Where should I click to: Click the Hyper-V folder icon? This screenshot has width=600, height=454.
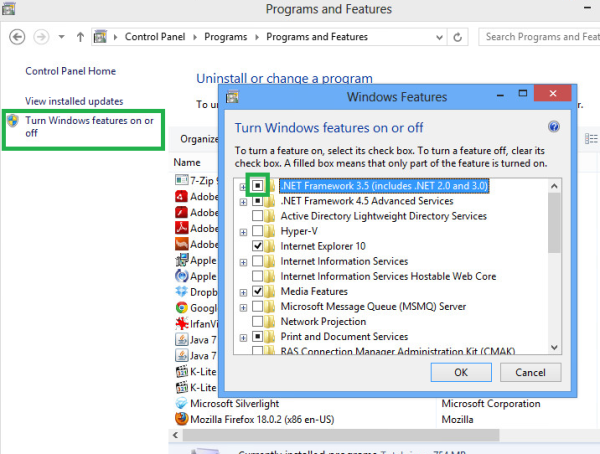[x=270, y=231]
